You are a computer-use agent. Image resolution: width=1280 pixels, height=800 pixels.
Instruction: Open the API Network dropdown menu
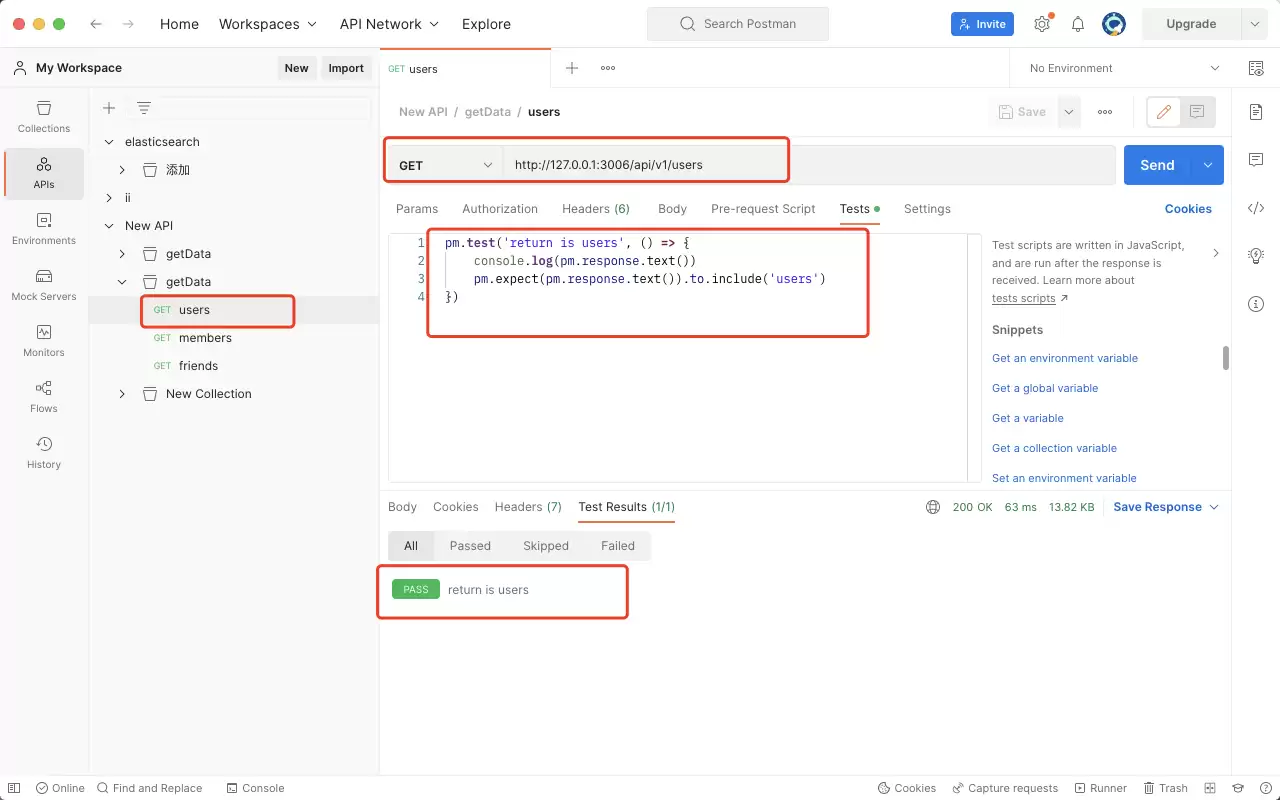click(x=389, y=24)
